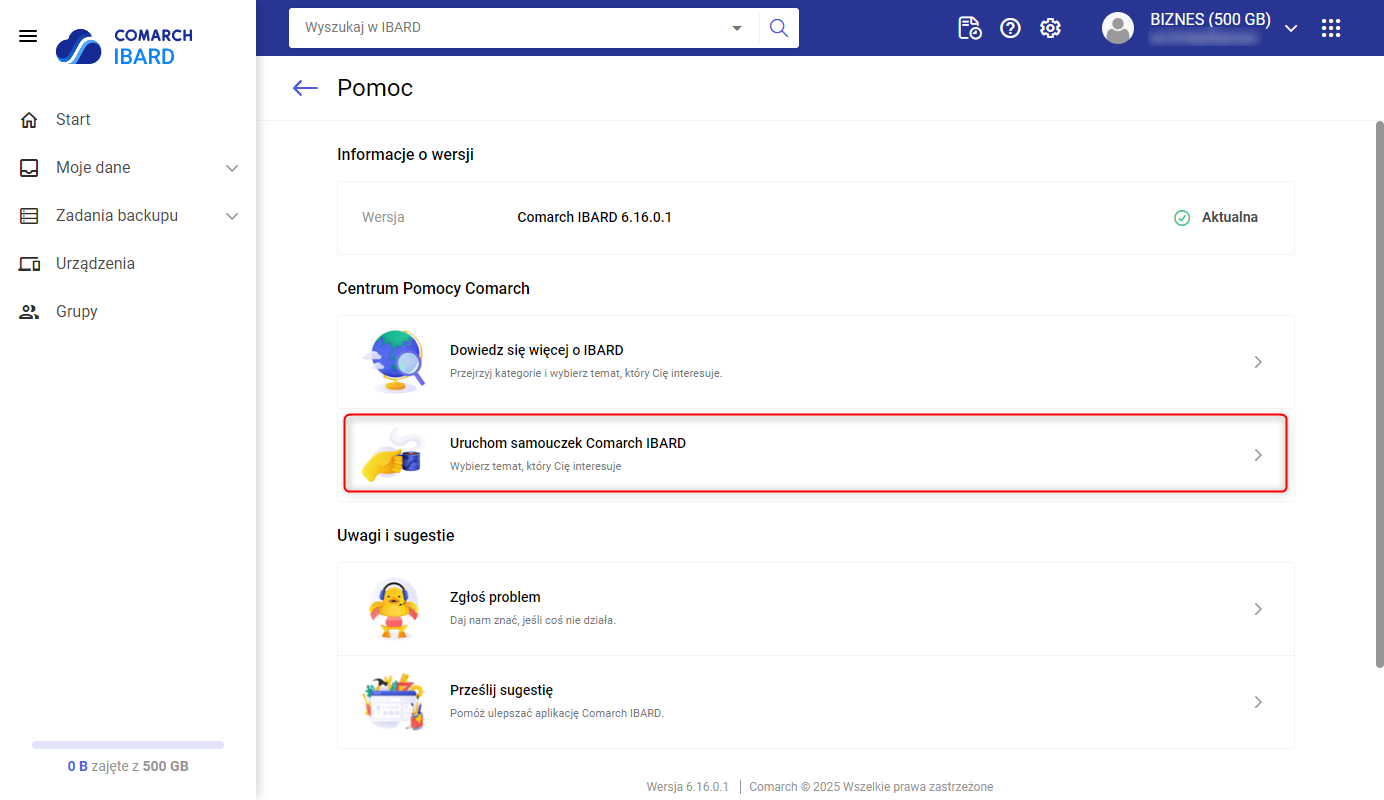This screenshot has width=1384, height=800.
Task: Click the footer Wersja 6.16.0.1 text
Action: click(x=688, y=787)
